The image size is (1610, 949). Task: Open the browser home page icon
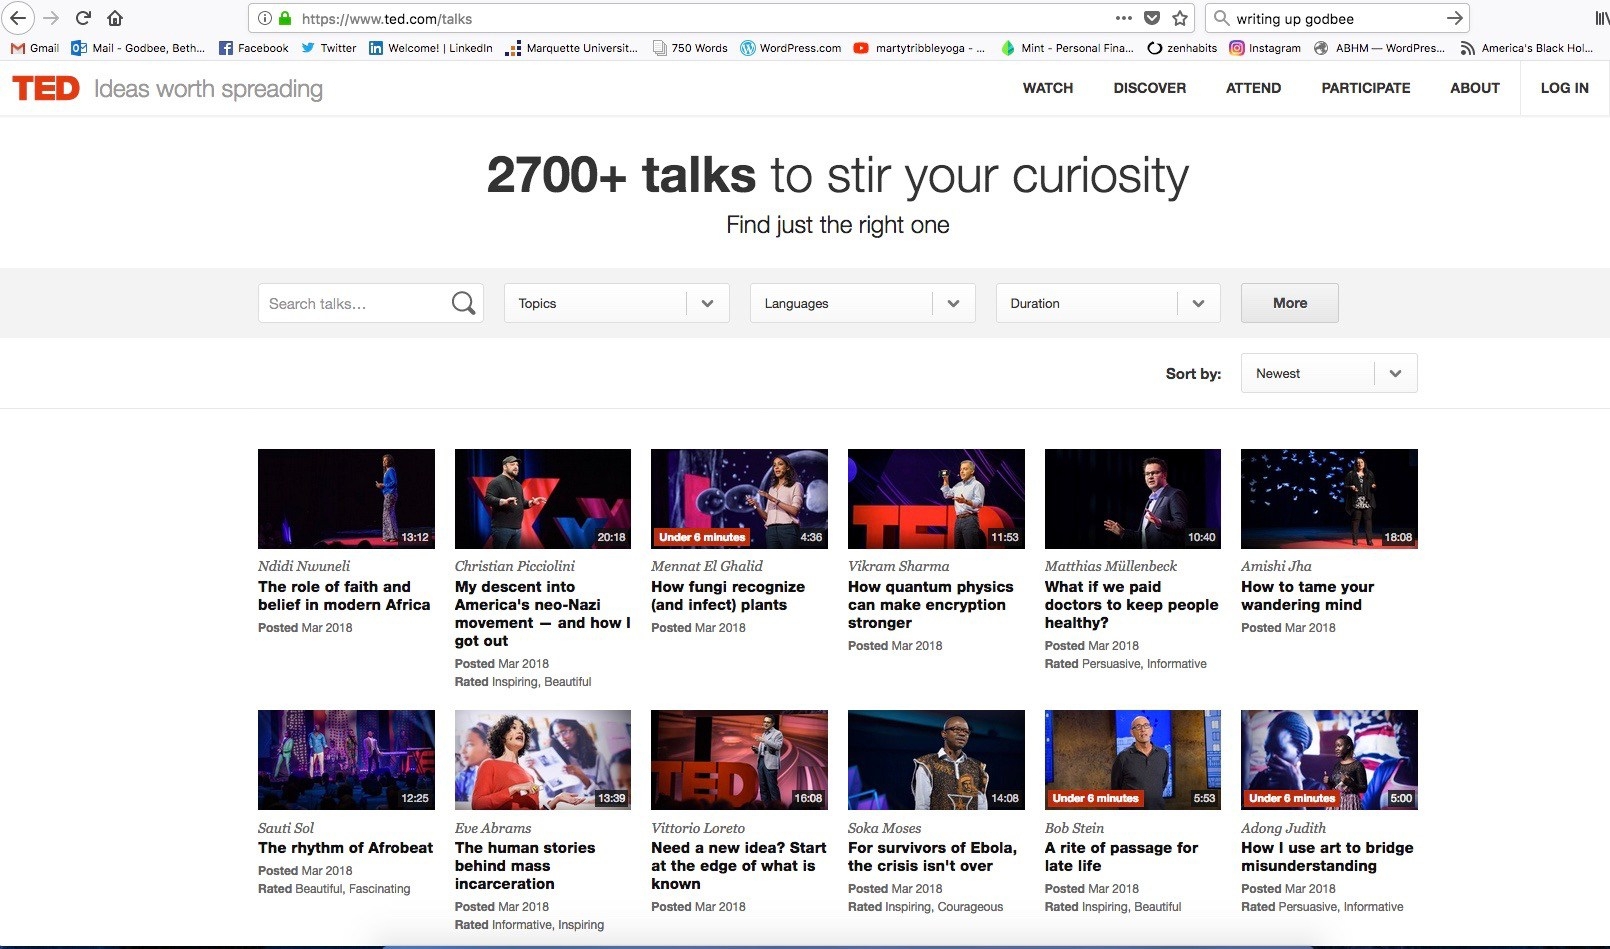pyautogui.click(x=115, y=18)
